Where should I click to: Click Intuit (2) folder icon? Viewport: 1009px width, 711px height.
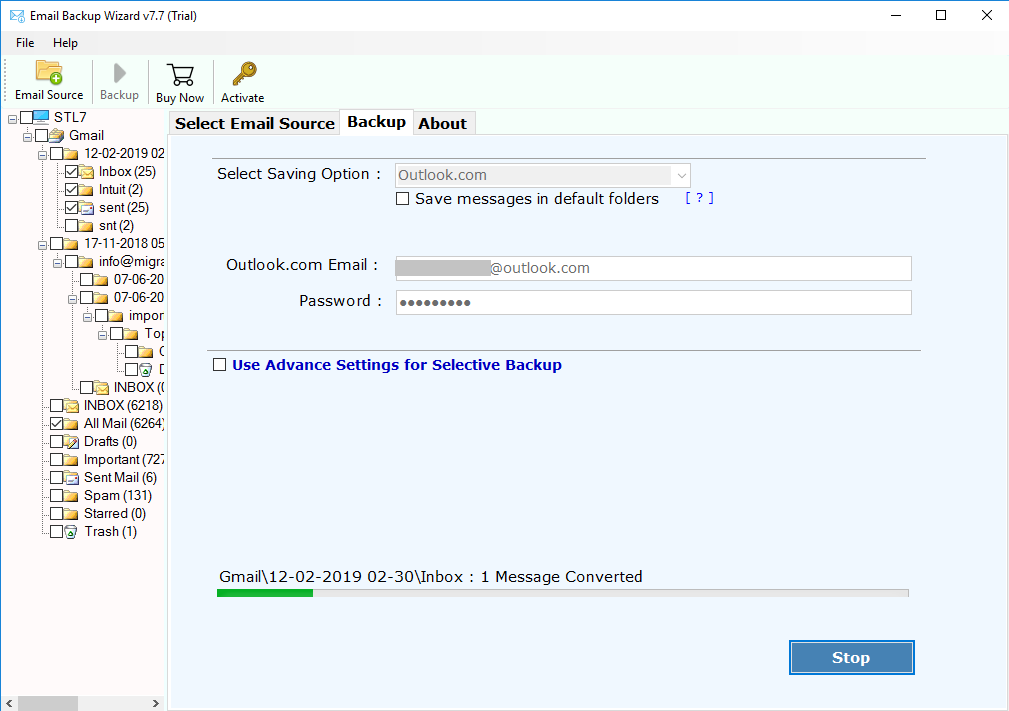[x=86, y=190]
